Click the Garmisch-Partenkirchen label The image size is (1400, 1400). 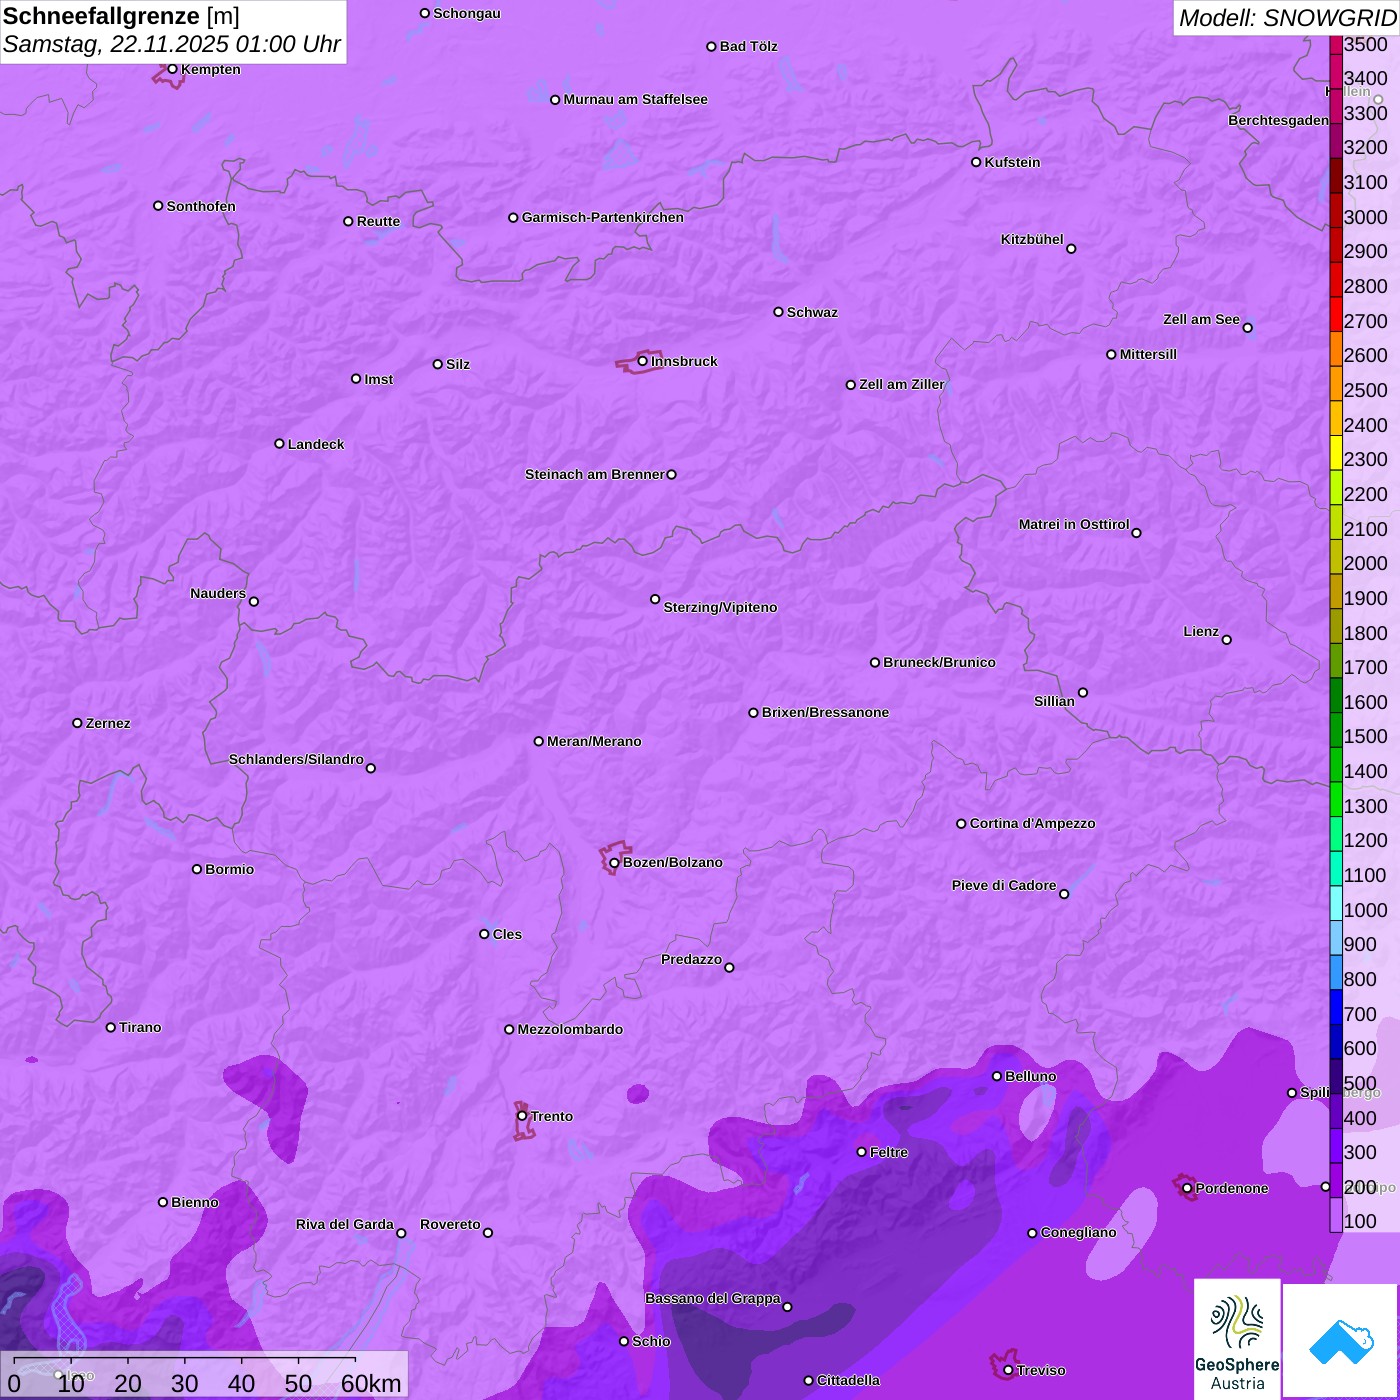tap(603, 217)
